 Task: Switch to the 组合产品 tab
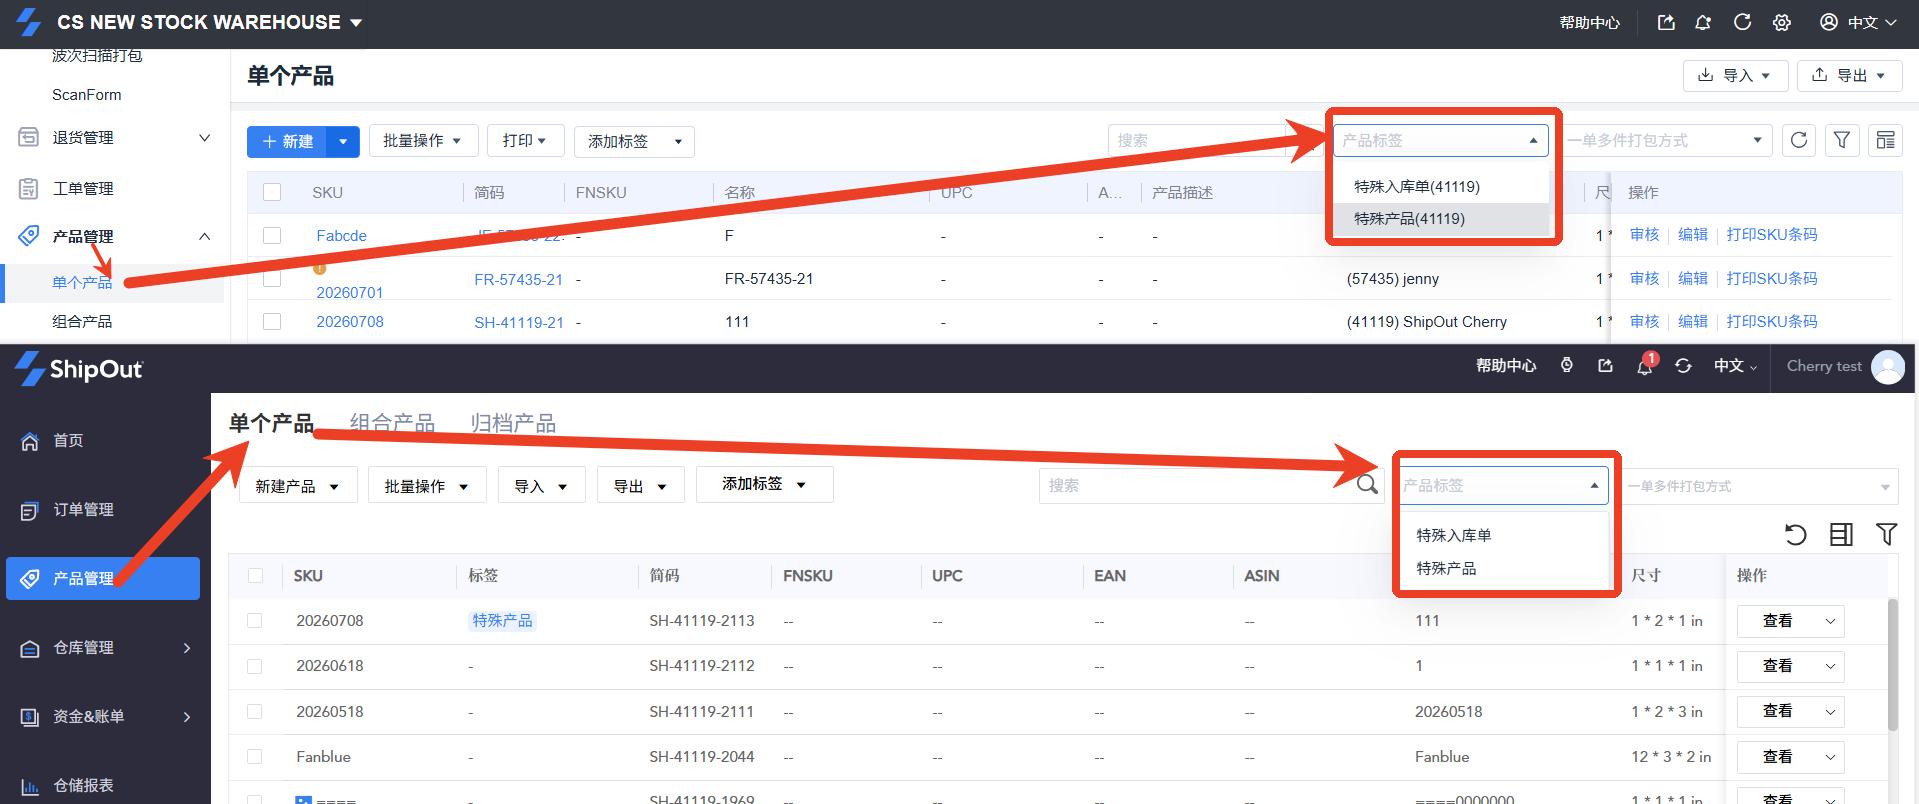click(x=392, y=423)
